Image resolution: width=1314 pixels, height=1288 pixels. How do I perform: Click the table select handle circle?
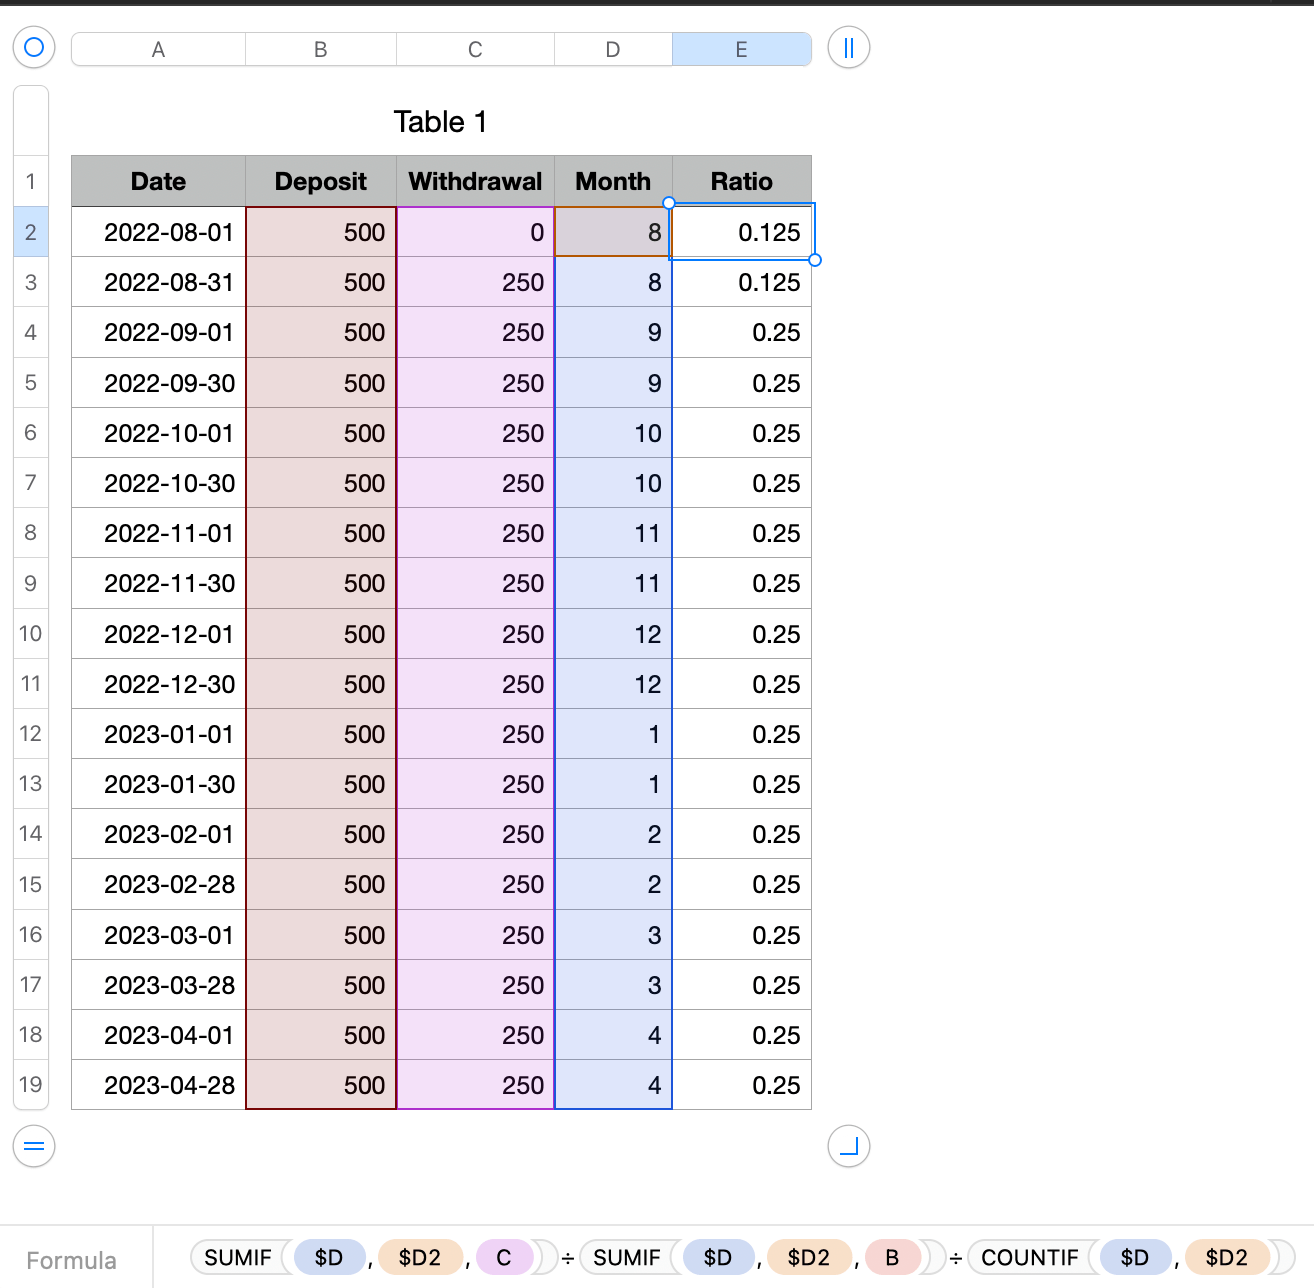click(34, 47)
